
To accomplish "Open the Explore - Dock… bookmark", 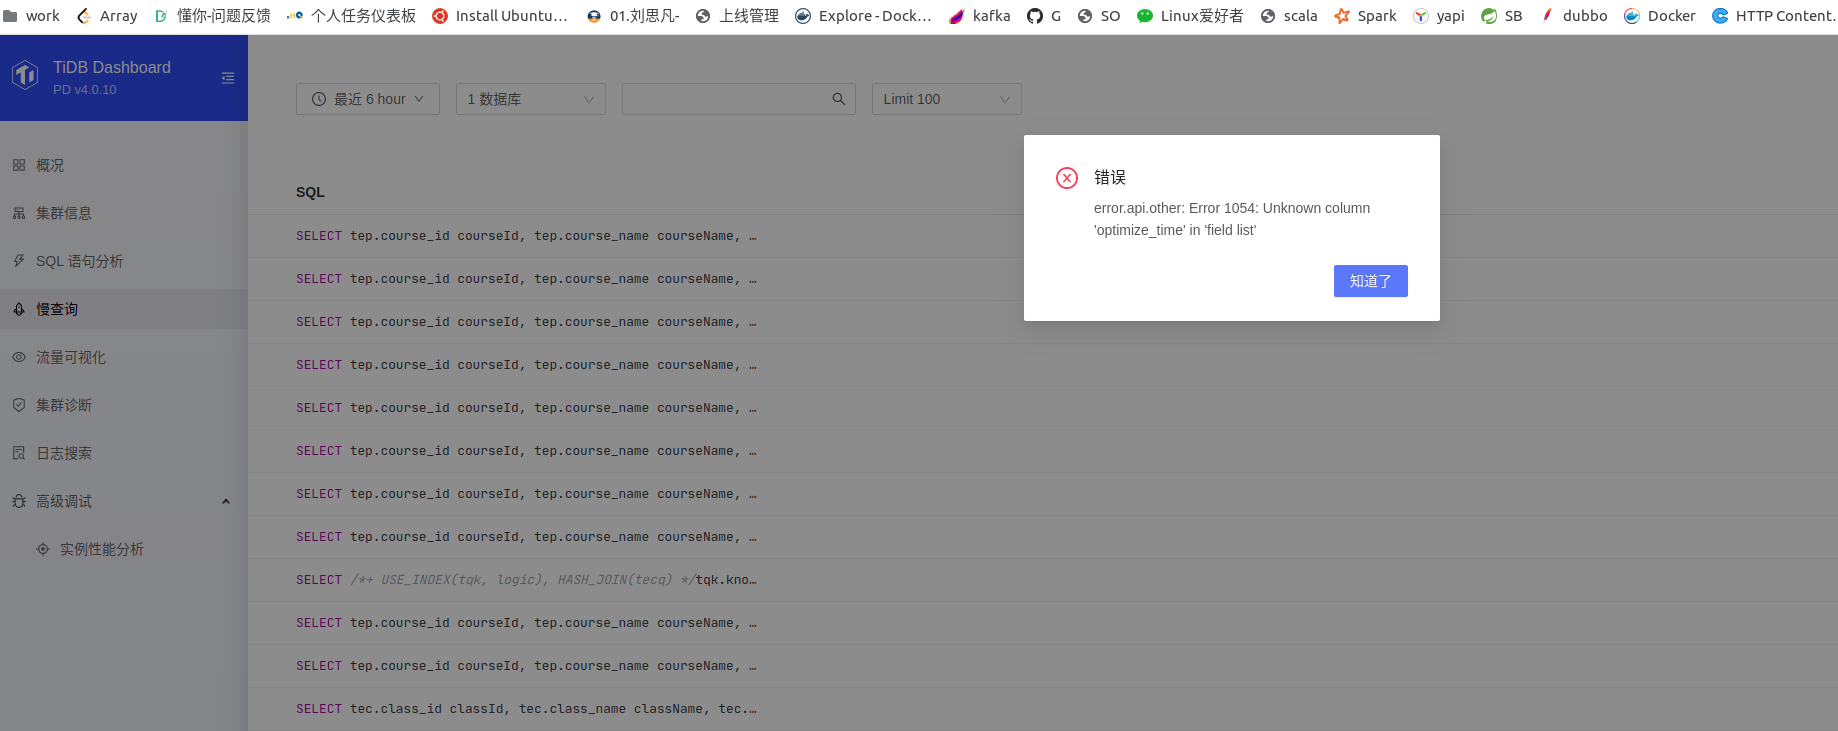I will coord(863,16).
